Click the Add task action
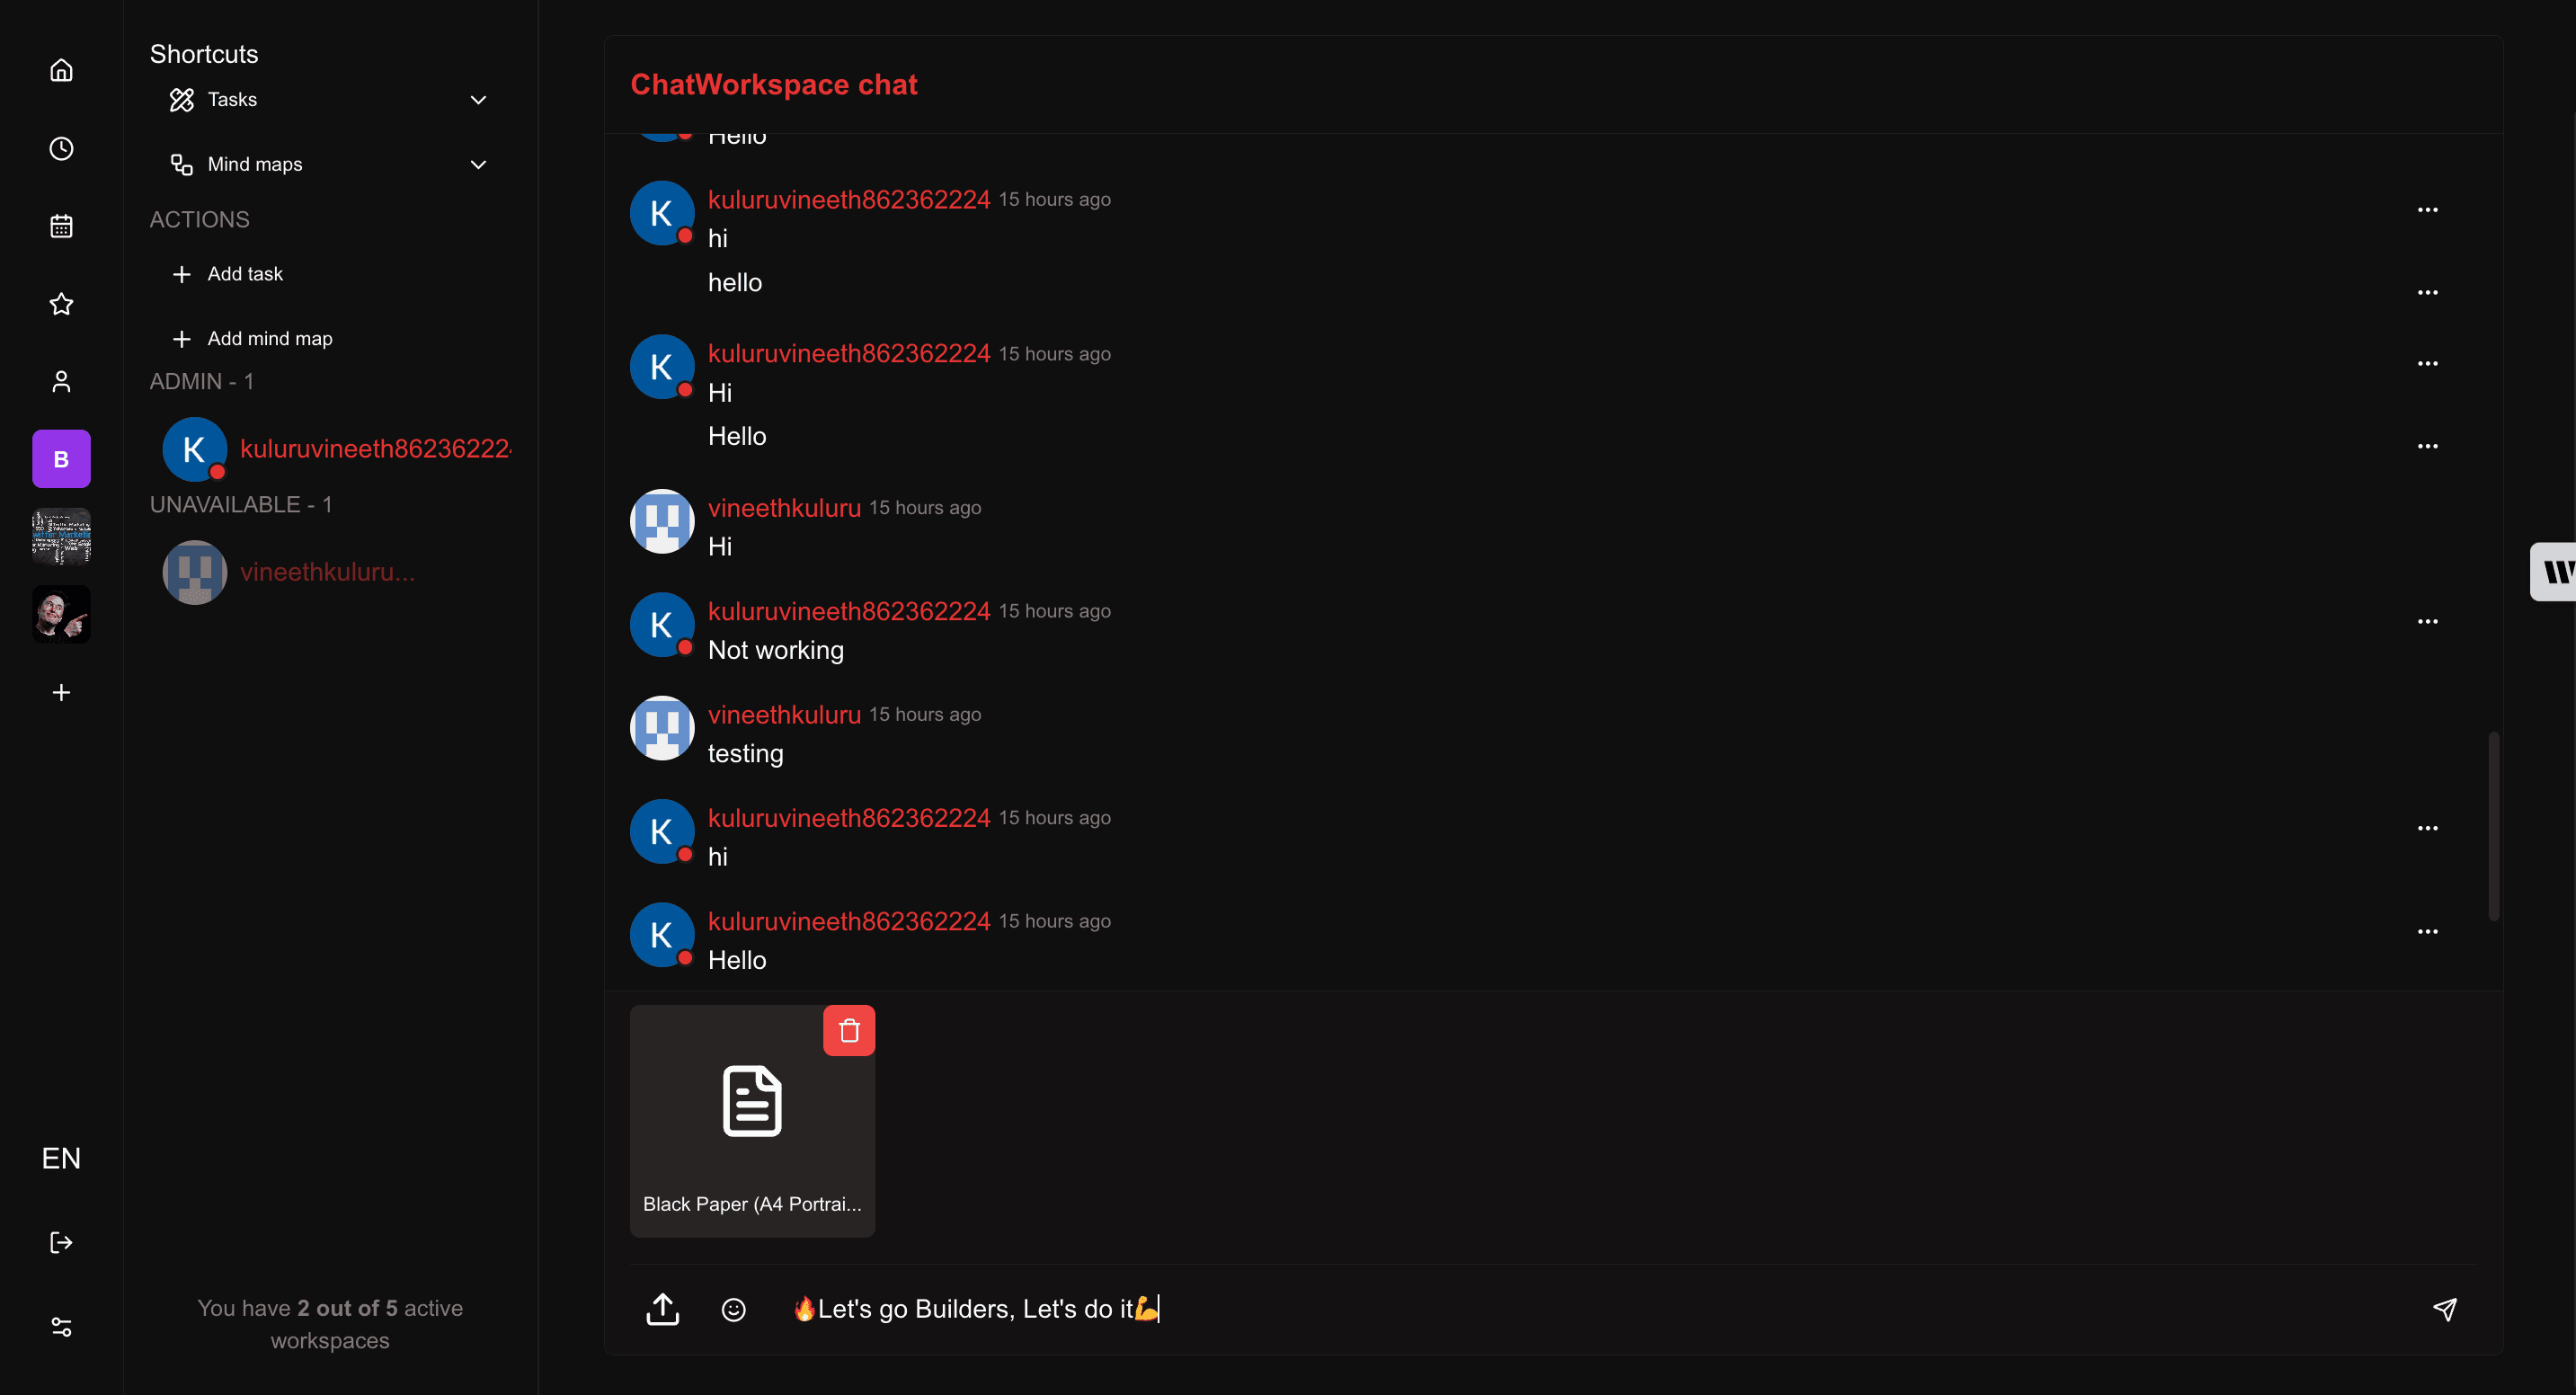2576x1395 pixels. tap(245, 273)
